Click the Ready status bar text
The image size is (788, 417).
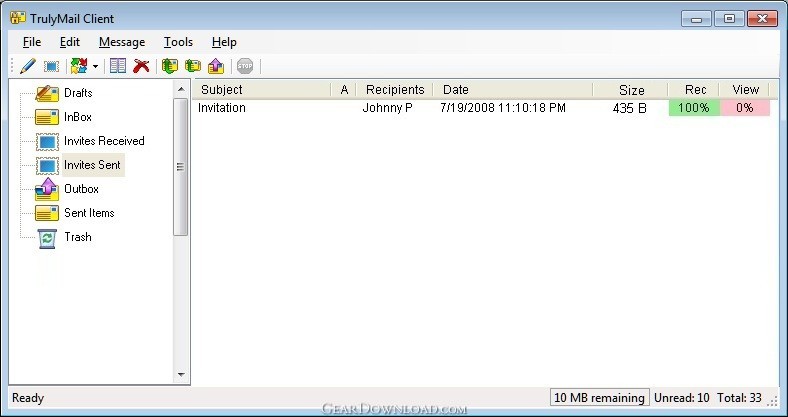tap(28, 398)
